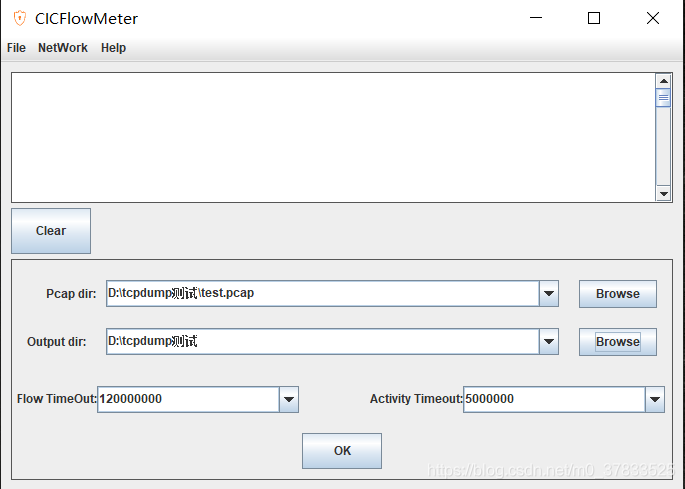Image resolution: width=685 pixels, height=489 pixels.
Task: Click the log area scroll-up arrow
Action: click(x=664, y=81)
